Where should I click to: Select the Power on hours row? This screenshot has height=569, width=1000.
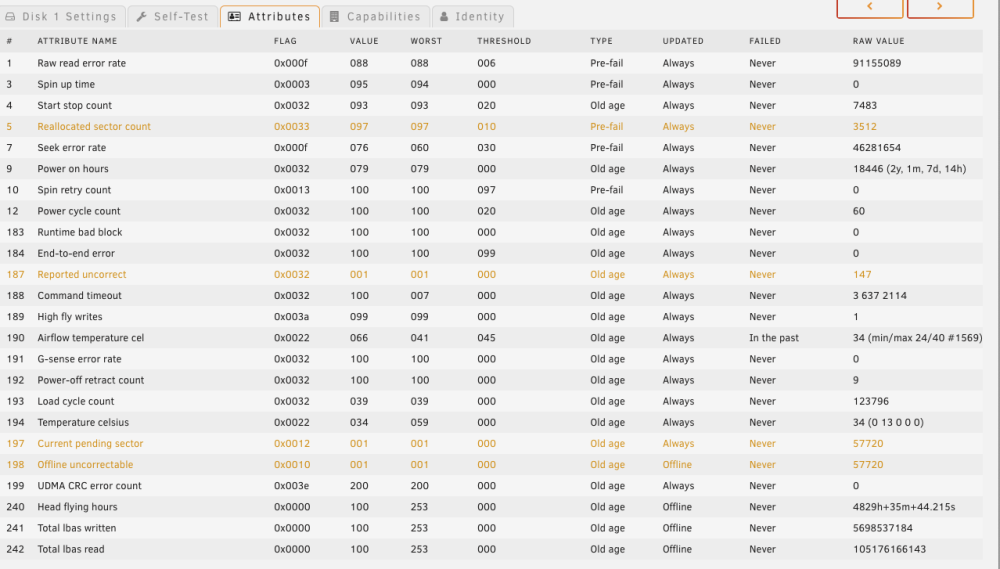pyautogui.click(x=491, y=168)
